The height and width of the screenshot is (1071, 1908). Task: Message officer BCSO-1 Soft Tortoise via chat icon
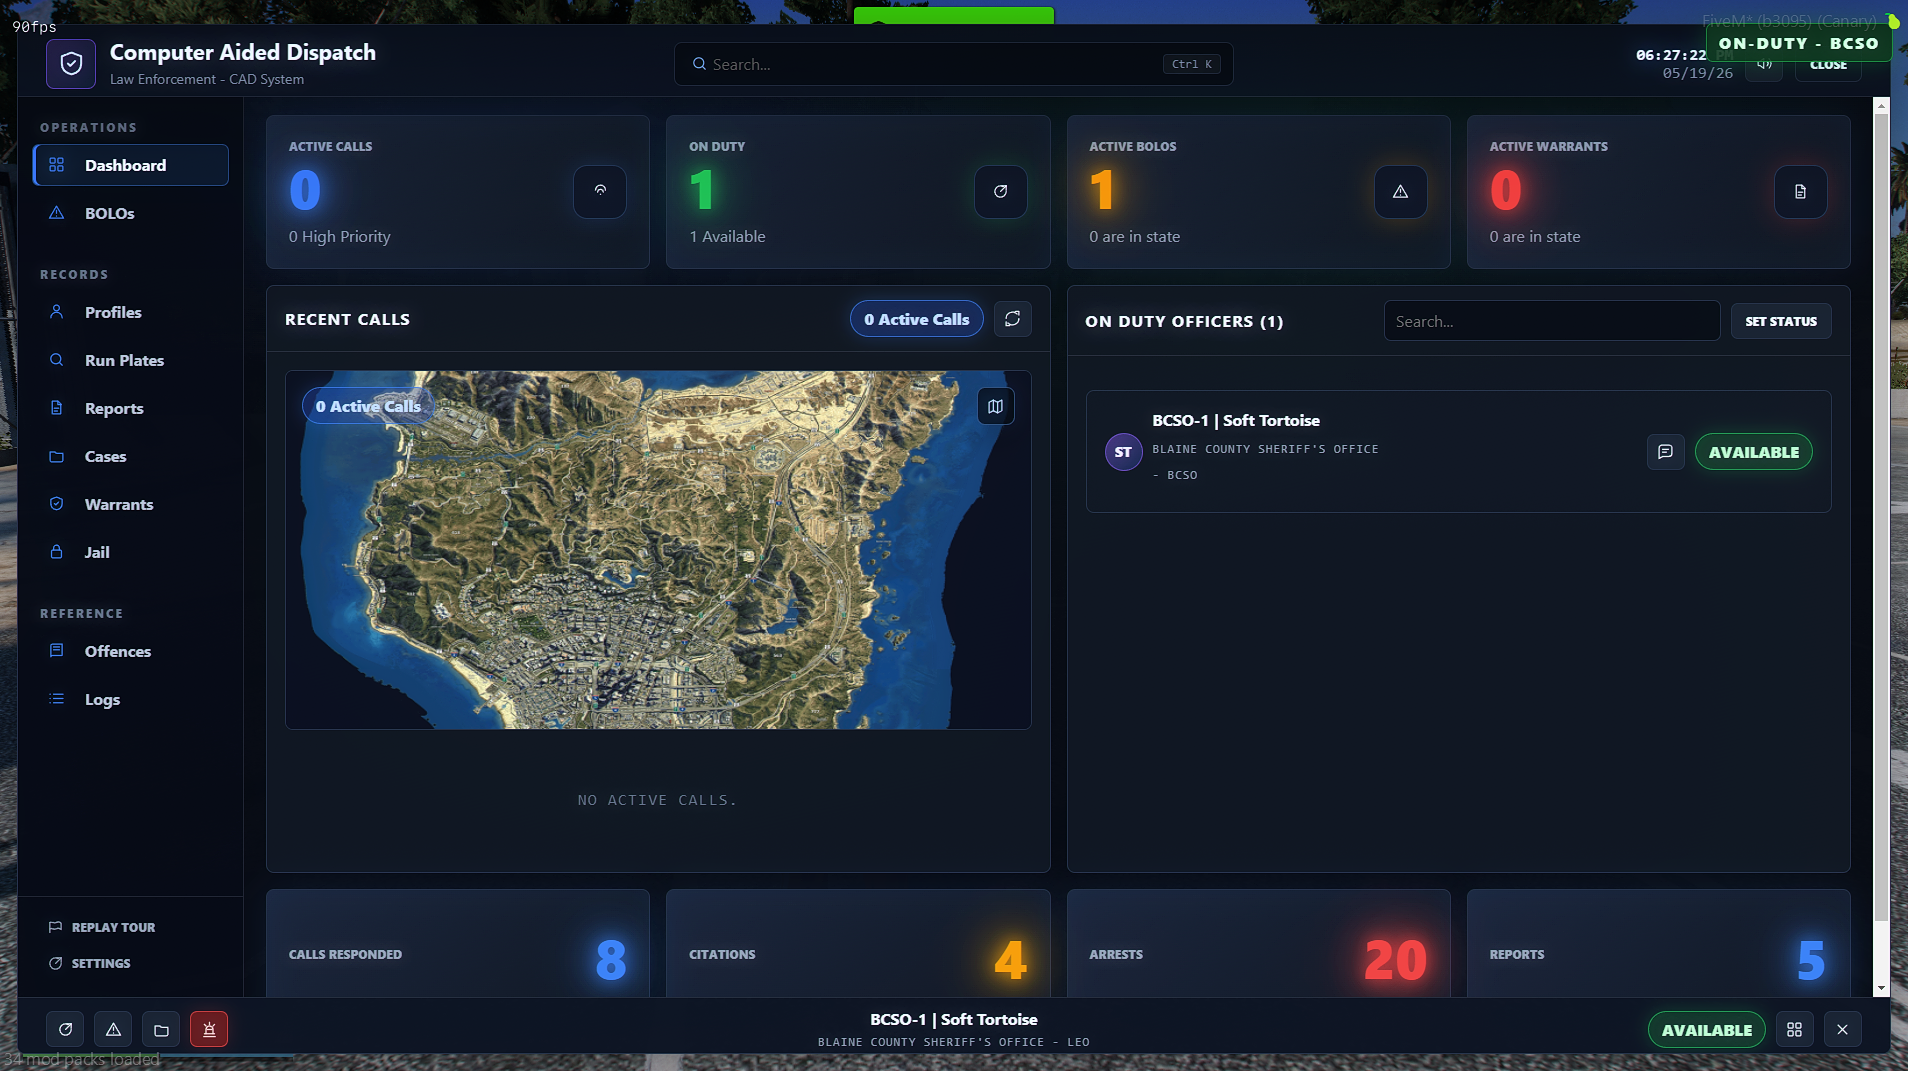[1665, 452]
